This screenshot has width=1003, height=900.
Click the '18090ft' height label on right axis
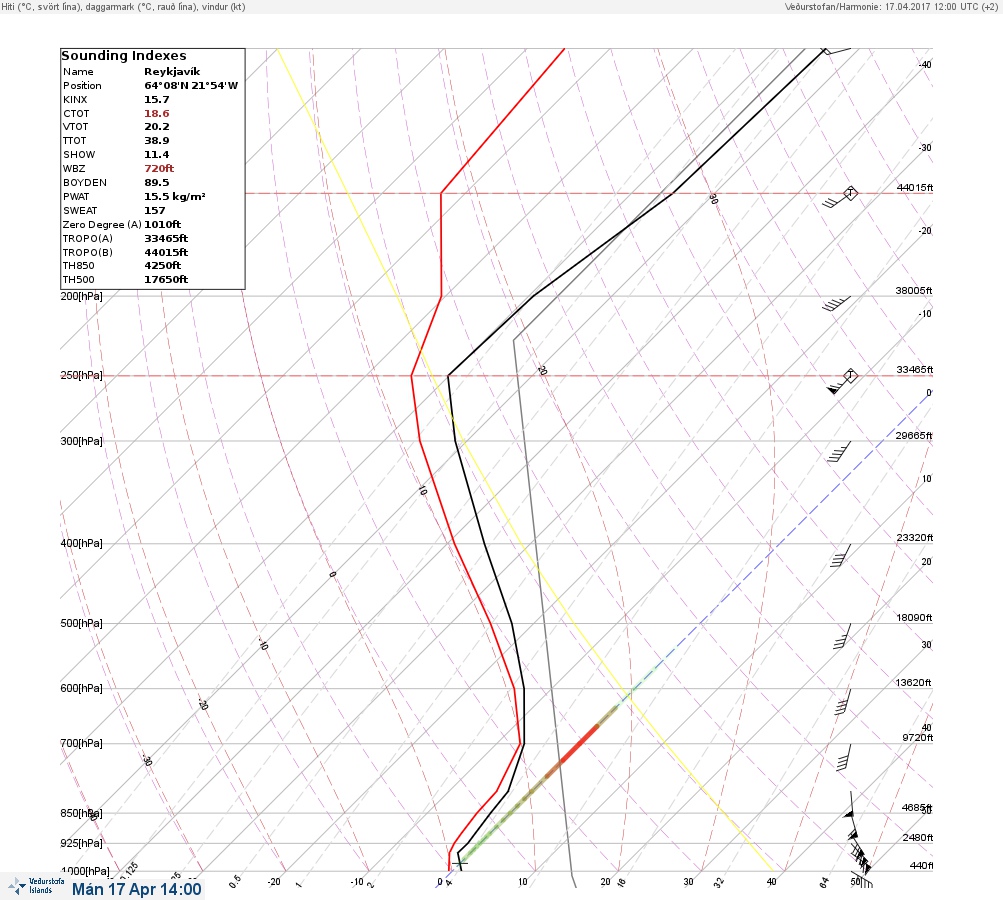pos(914,617)
